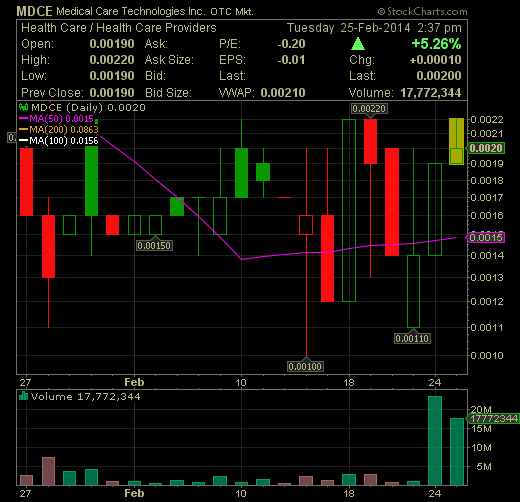Click the 0.00110 low price callout
This screenshot has height=502, width=520.
point(412,339)
